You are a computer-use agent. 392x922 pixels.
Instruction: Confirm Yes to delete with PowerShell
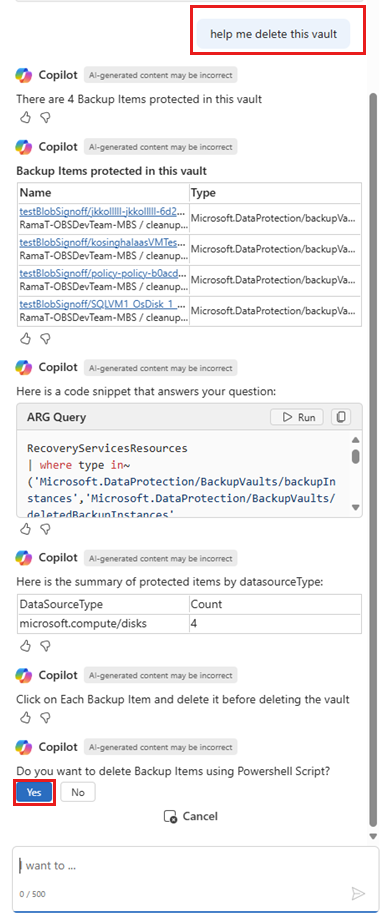(34, 792)
